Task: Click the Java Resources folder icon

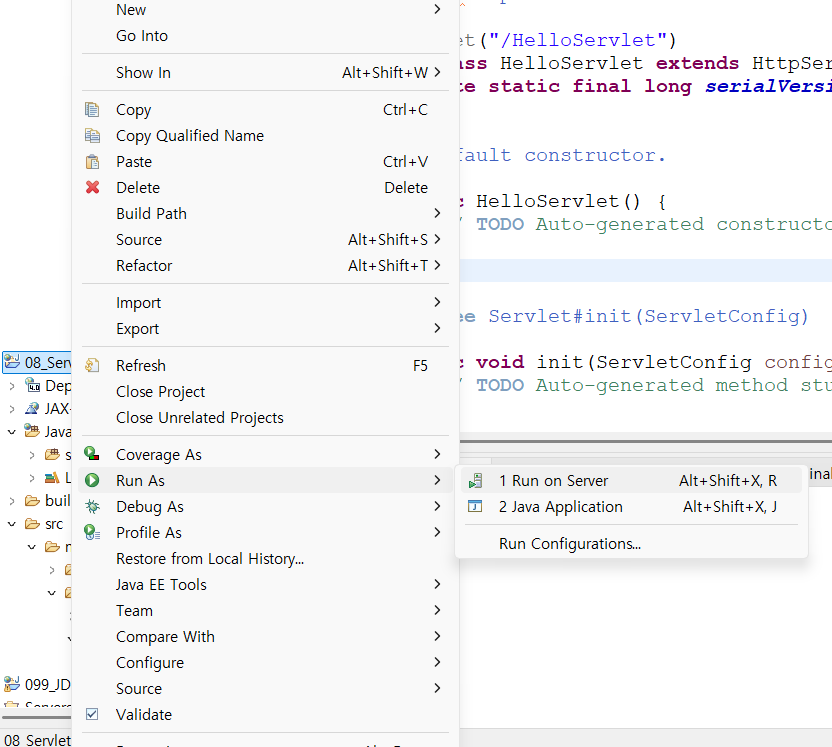Action: 32,431
